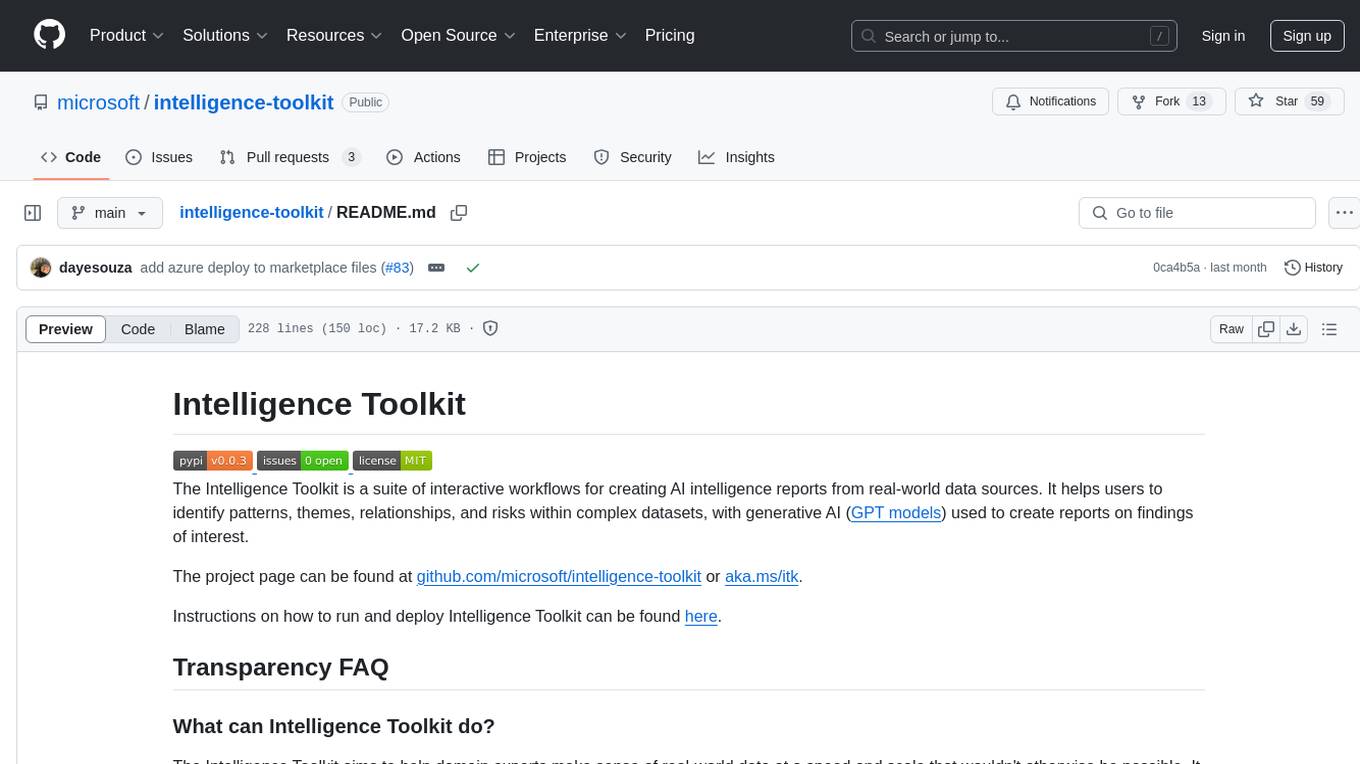Switch to the Issues tab
Screen dimensions: 1360x764
pos(159,157)
